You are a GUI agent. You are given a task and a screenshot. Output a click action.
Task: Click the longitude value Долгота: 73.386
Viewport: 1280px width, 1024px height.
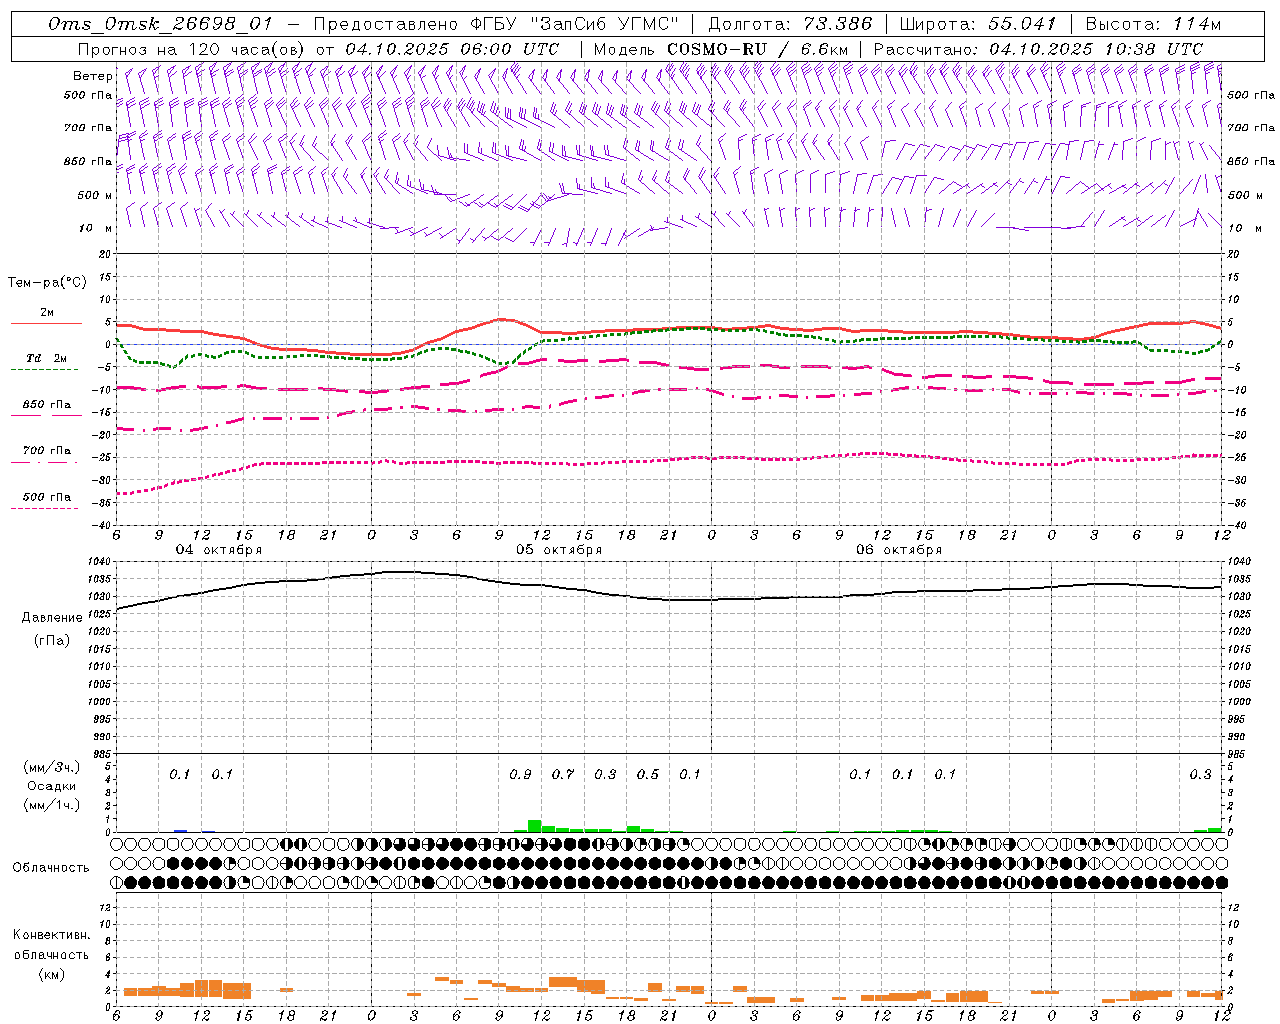[790, 24]
